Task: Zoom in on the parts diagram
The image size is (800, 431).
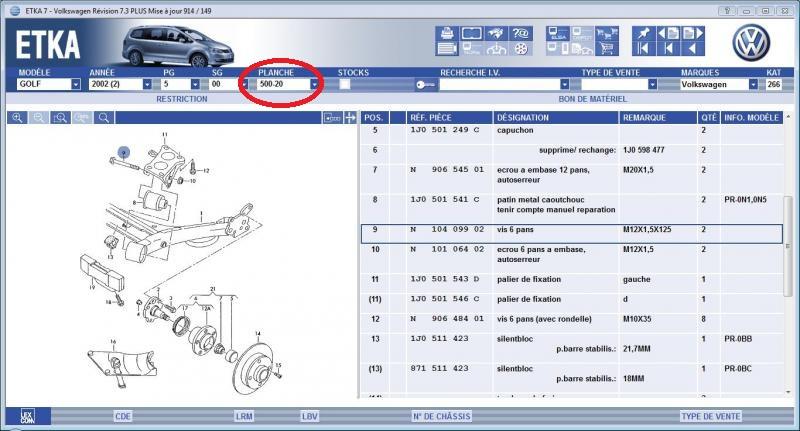Action: pos(17,118)
